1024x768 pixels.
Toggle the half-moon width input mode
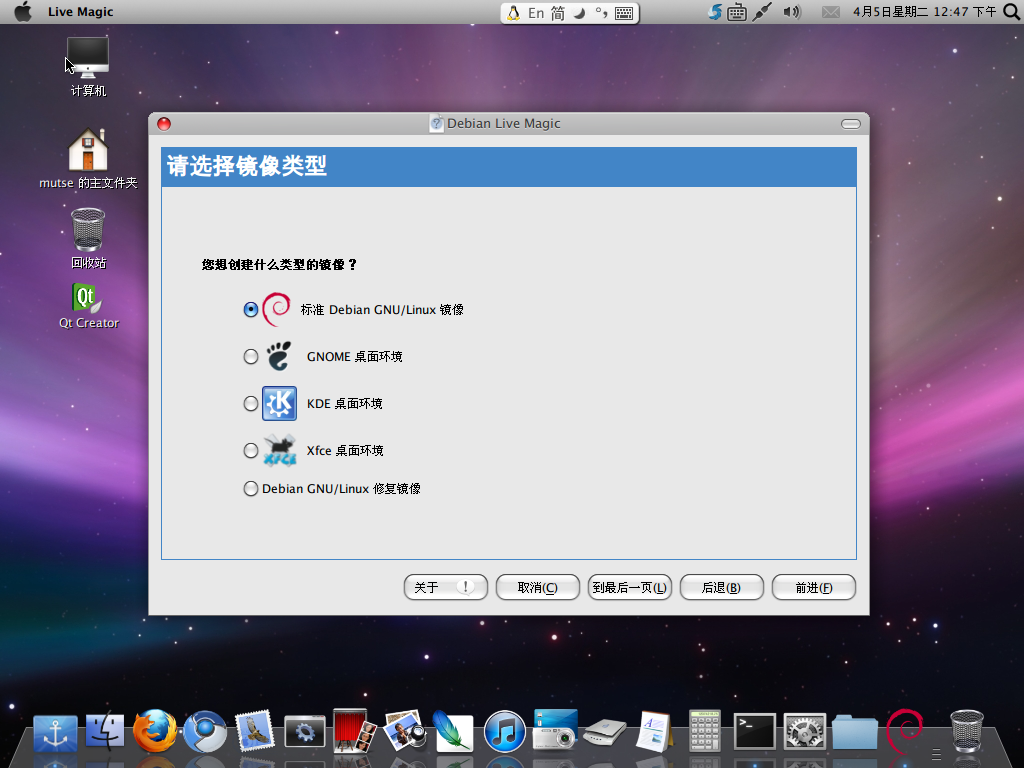click(x=579, y=13)
